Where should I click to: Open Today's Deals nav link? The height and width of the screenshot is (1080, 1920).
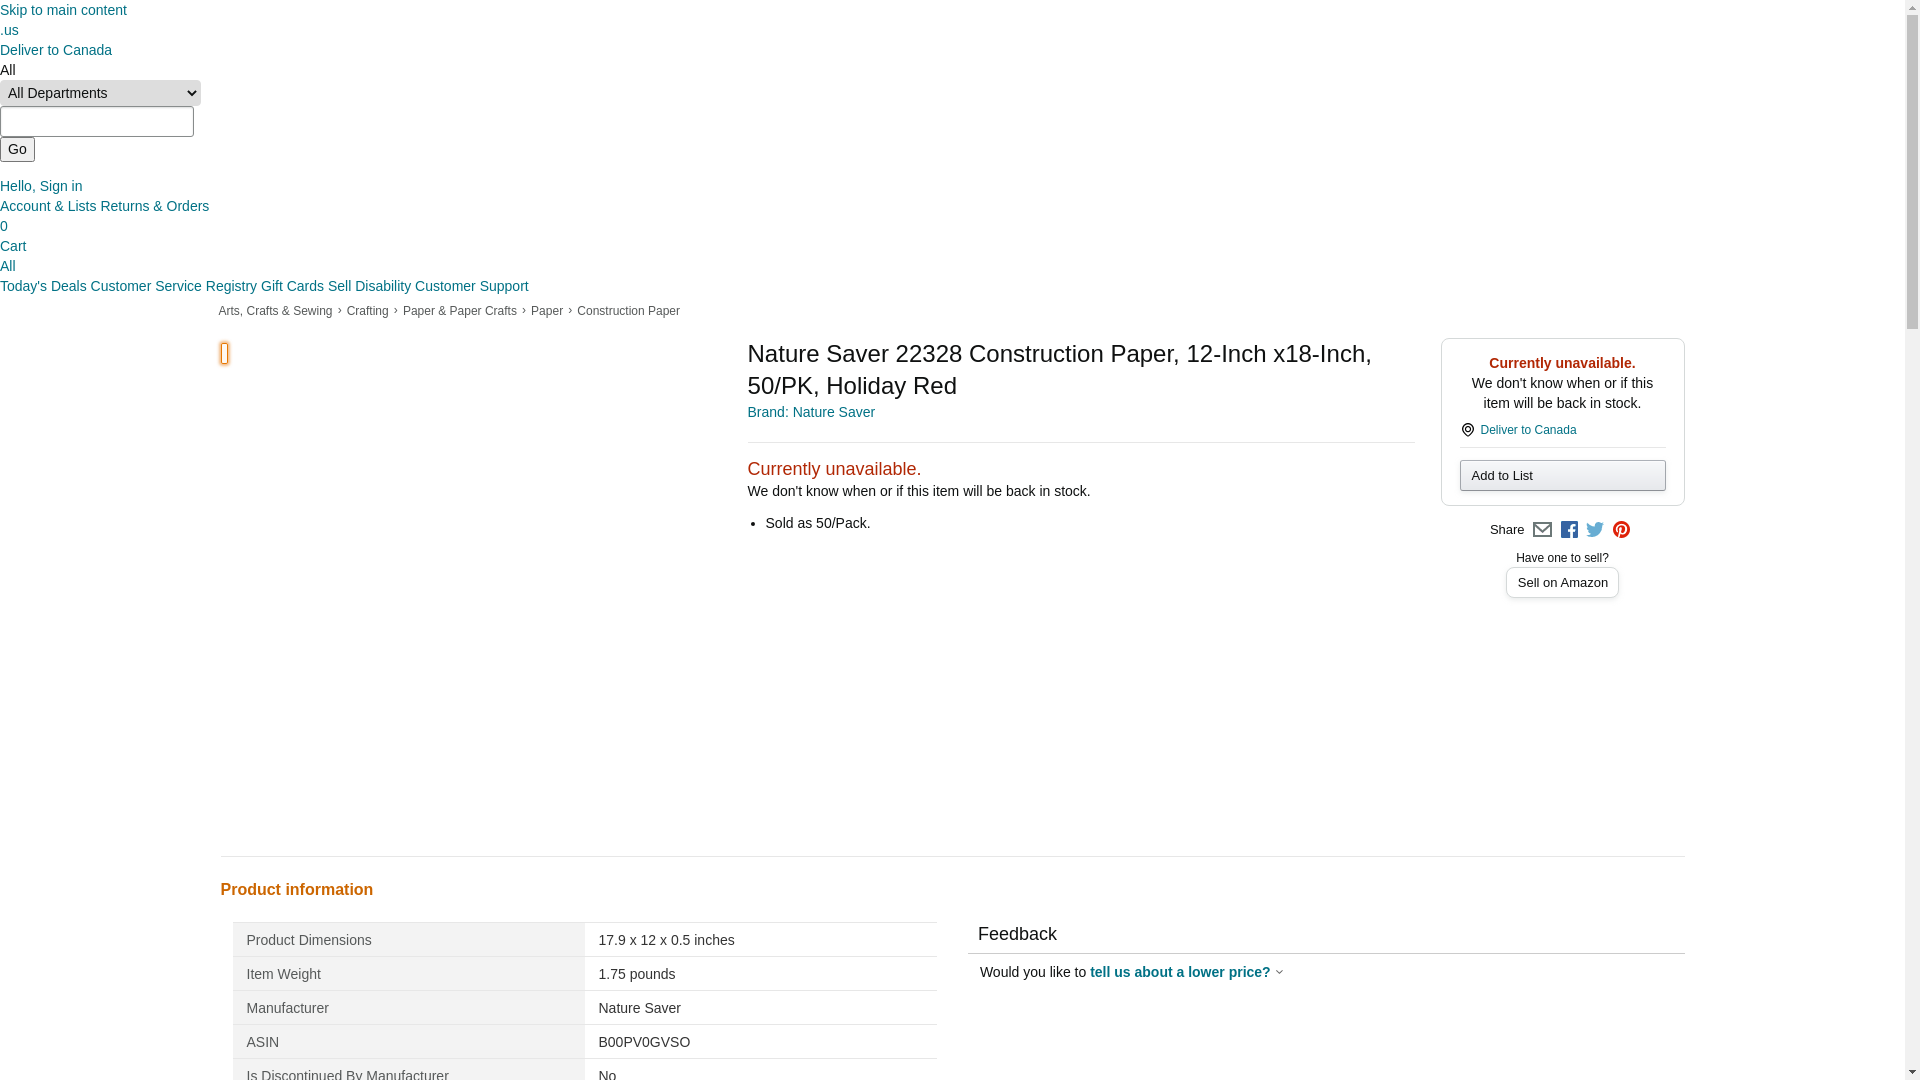point(43,286)
